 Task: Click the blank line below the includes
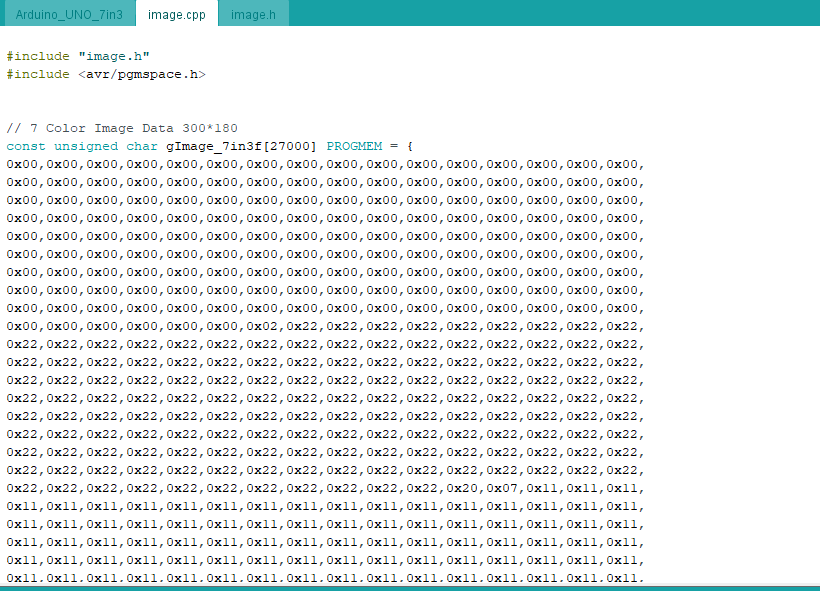coord(200,100)
